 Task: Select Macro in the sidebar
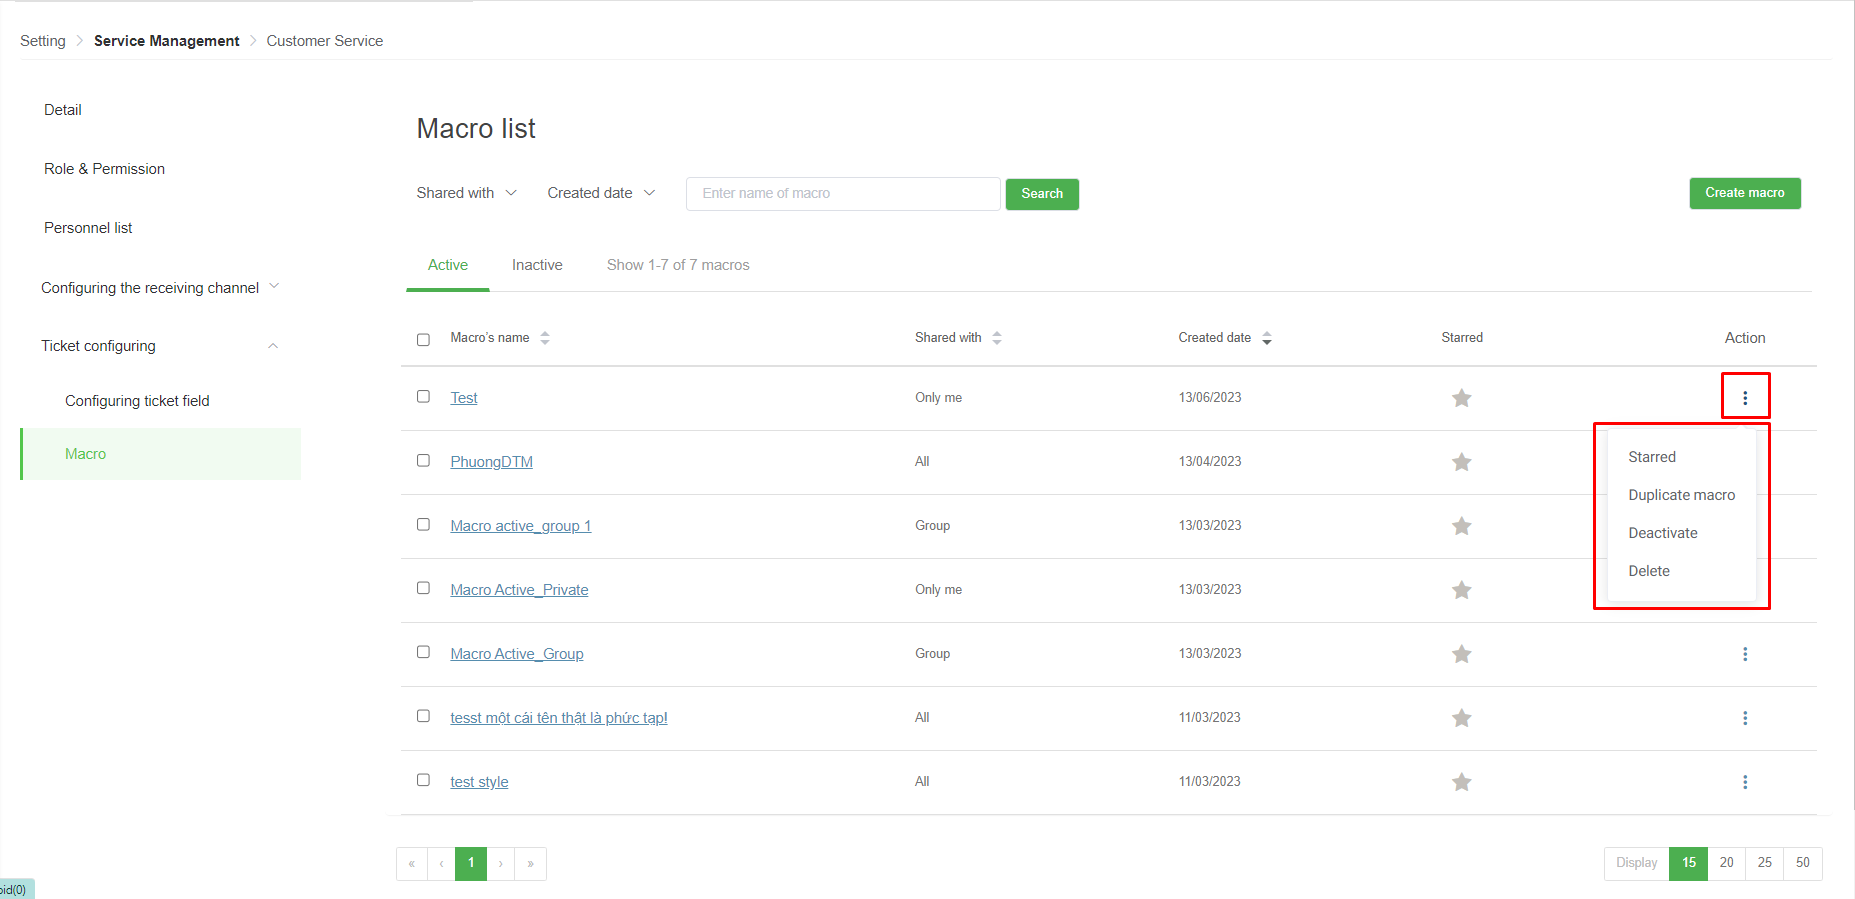[x=161, y=454]
